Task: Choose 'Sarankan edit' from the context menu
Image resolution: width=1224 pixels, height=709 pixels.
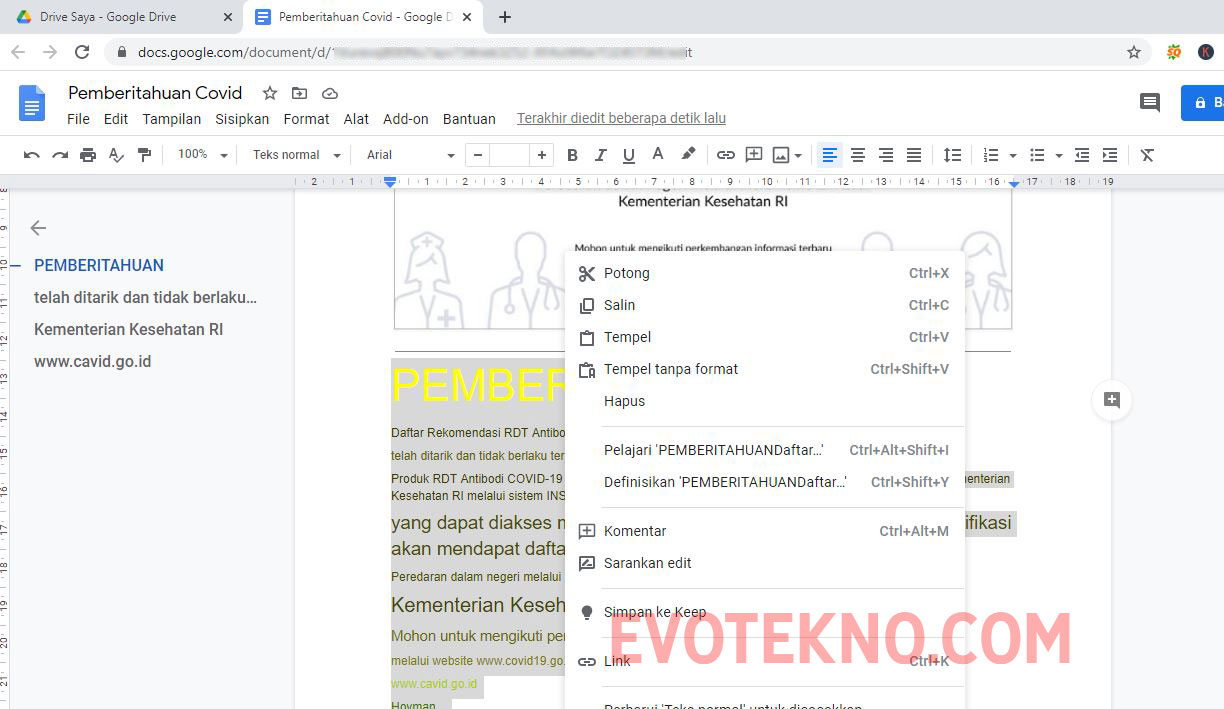Action: (765, 563)
